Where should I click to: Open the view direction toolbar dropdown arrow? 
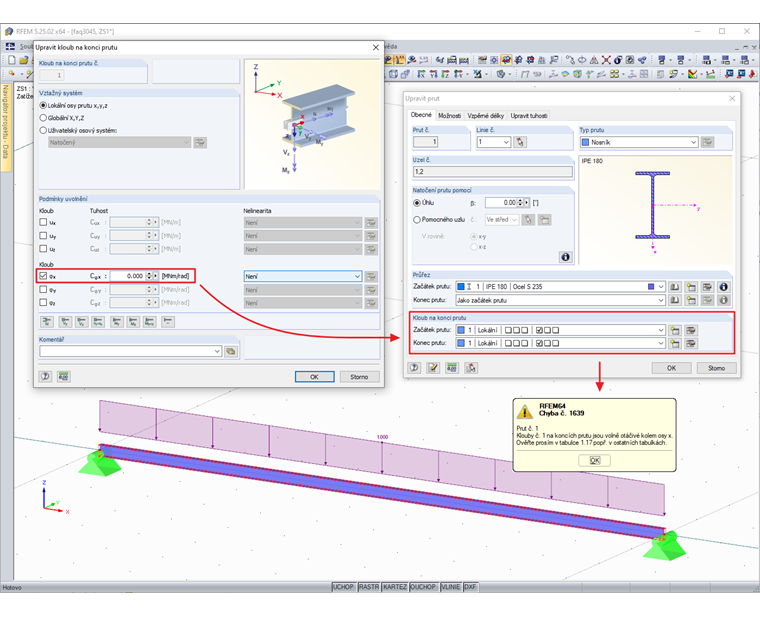468,74
